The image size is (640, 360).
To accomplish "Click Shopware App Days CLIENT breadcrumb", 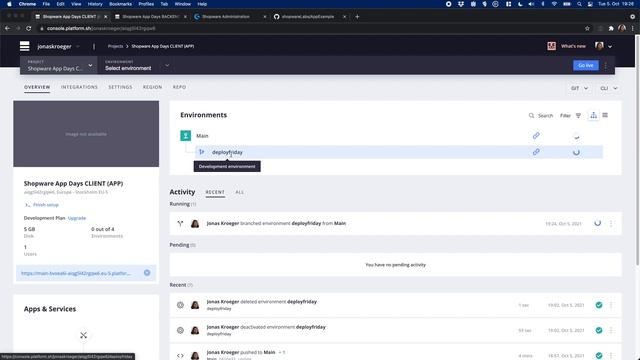I will (162, 46).
